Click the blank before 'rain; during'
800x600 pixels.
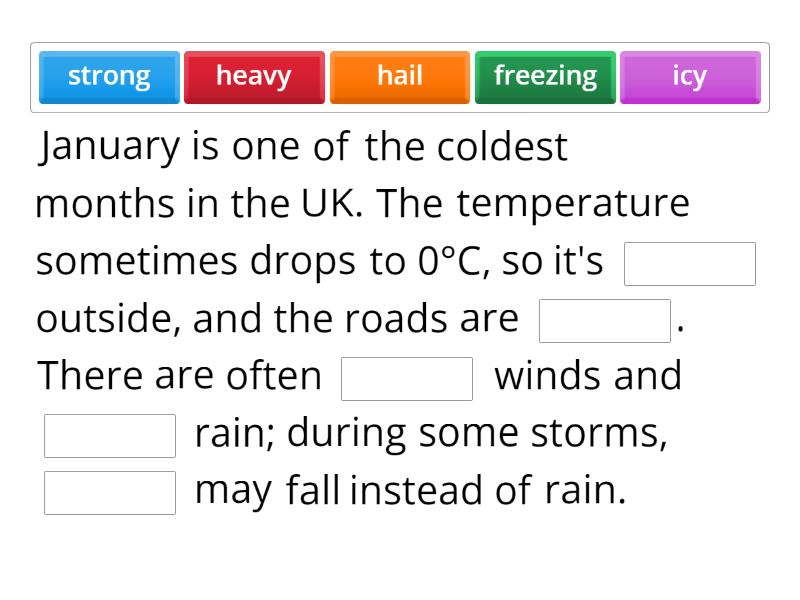(109, 434)
